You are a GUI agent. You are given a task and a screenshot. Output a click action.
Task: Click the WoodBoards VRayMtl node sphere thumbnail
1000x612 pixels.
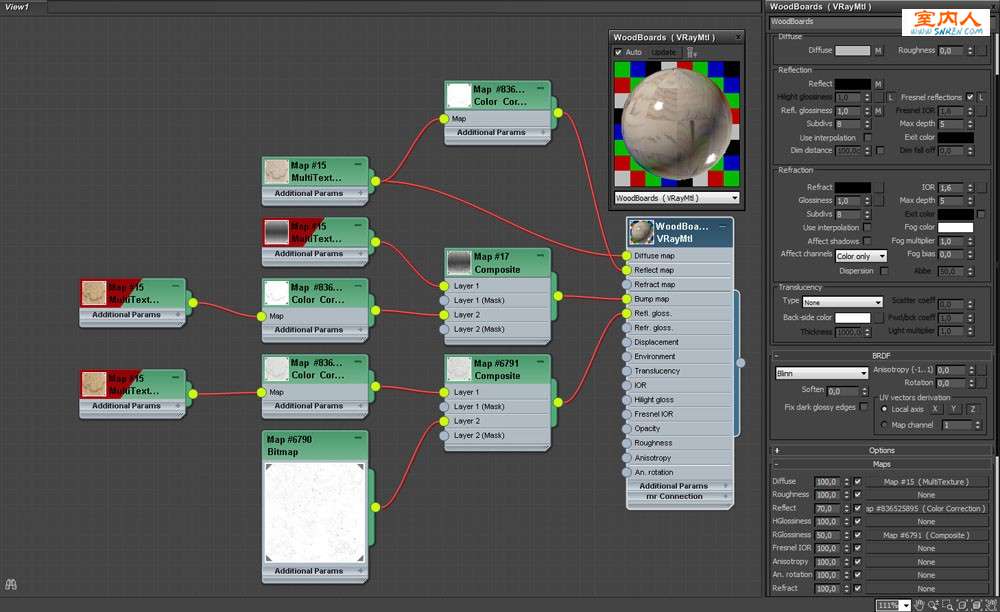pos(641,232)
